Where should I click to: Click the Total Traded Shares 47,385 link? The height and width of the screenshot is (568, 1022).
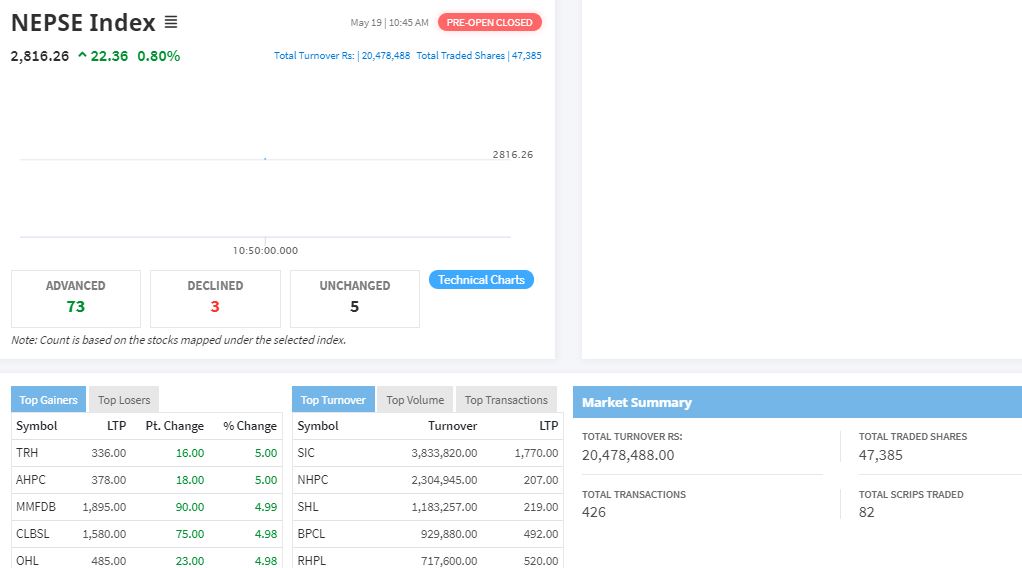[479, 55]
